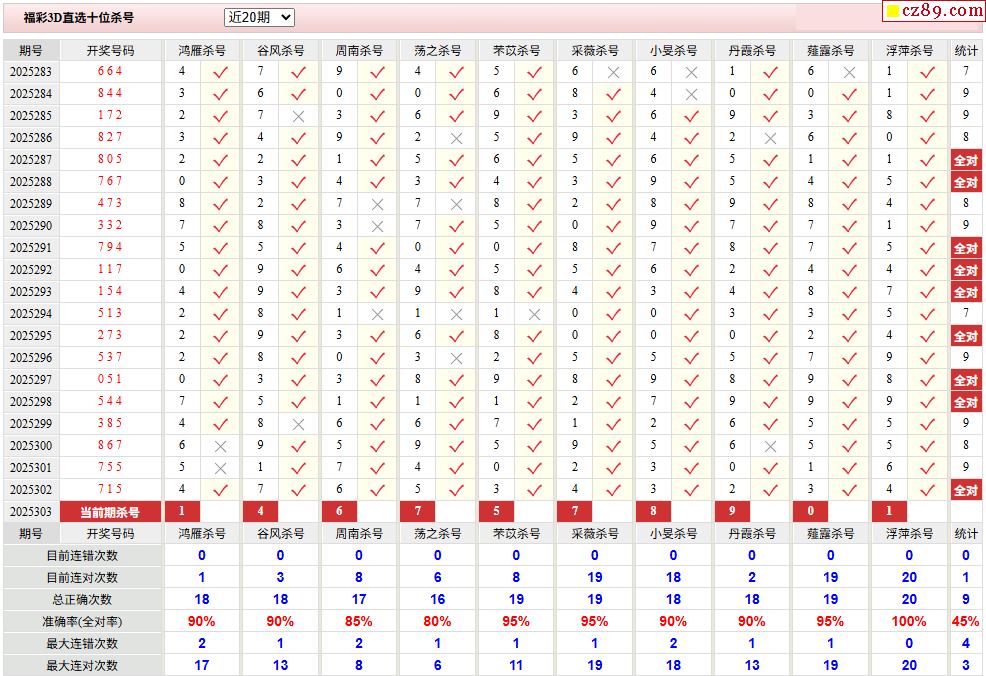Select the red 当前期杀号 label

coord(110,512)
